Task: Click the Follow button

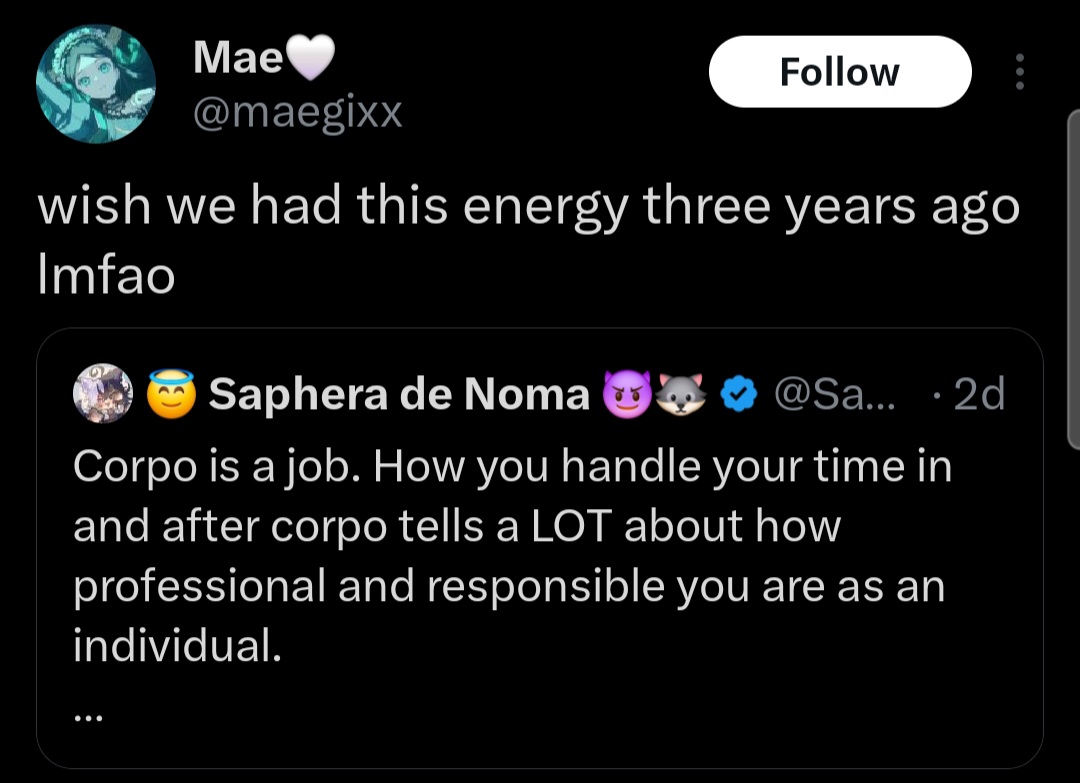Action: [839, 72]
